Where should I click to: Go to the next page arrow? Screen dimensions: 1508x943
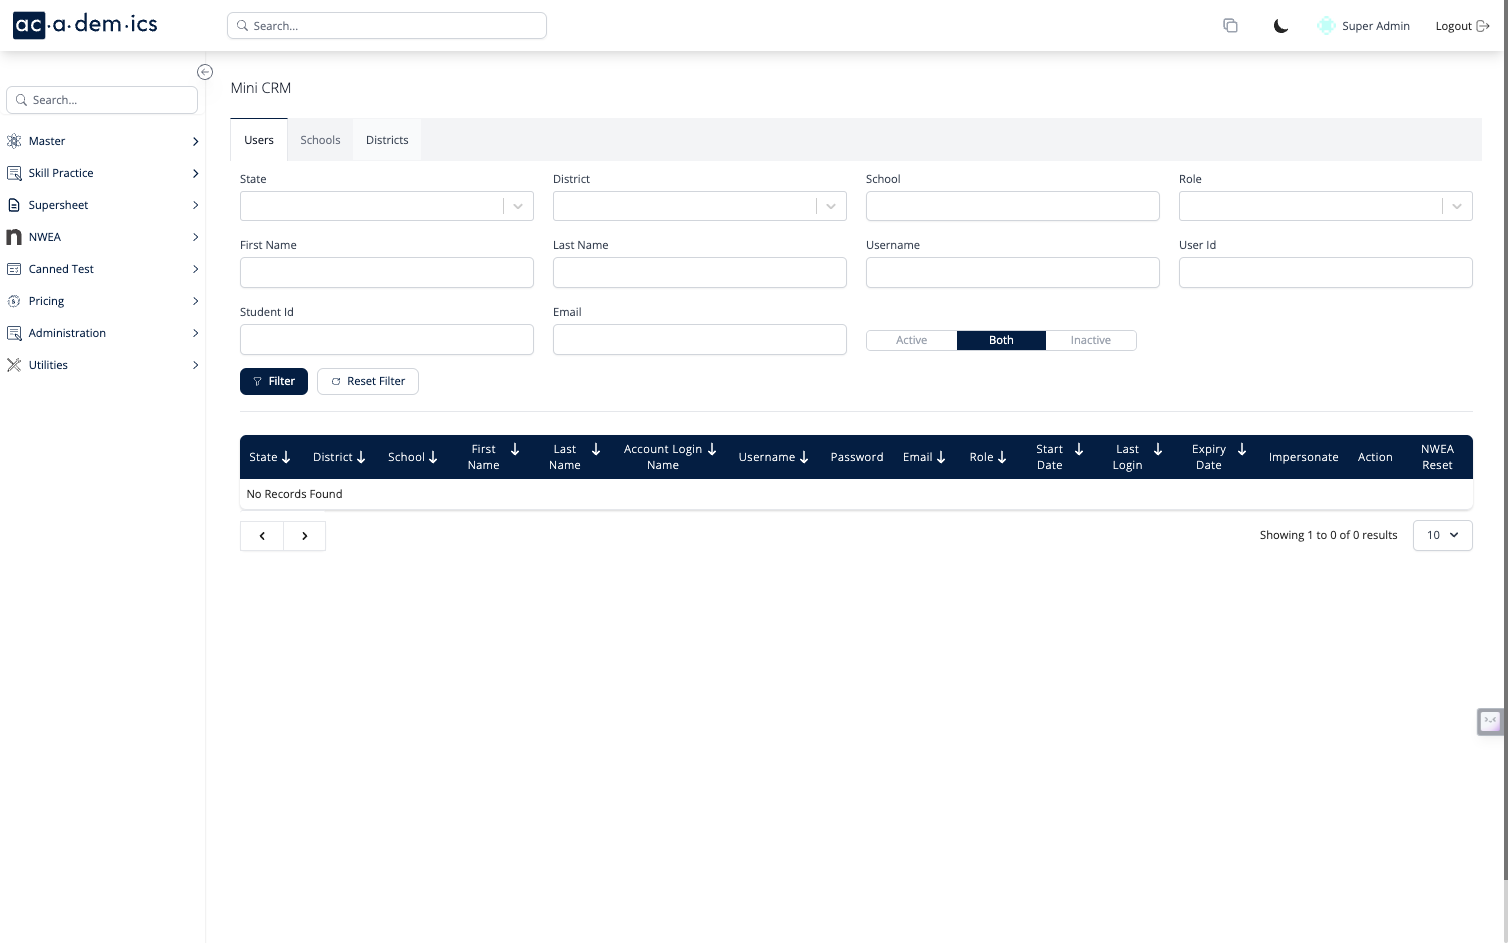pyautogui.click(x=304, y=536)
